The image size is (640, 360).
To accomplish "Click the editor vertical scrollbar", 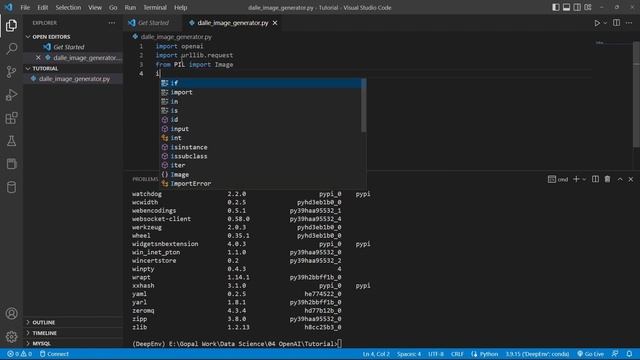I will click(636, 94).
